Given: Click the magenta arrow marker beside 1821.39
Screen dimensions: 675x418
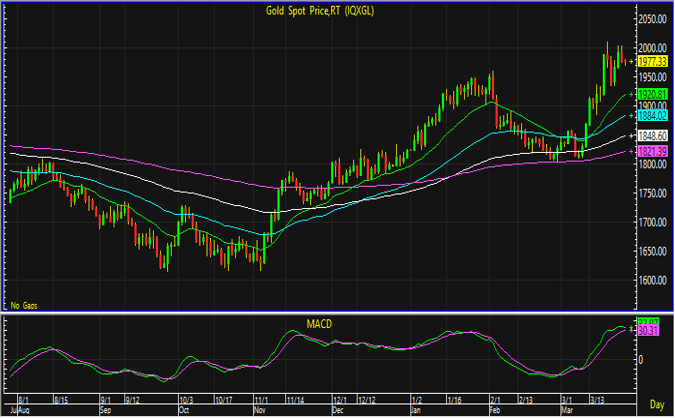Looking at the screenshot, I should 631,151.
